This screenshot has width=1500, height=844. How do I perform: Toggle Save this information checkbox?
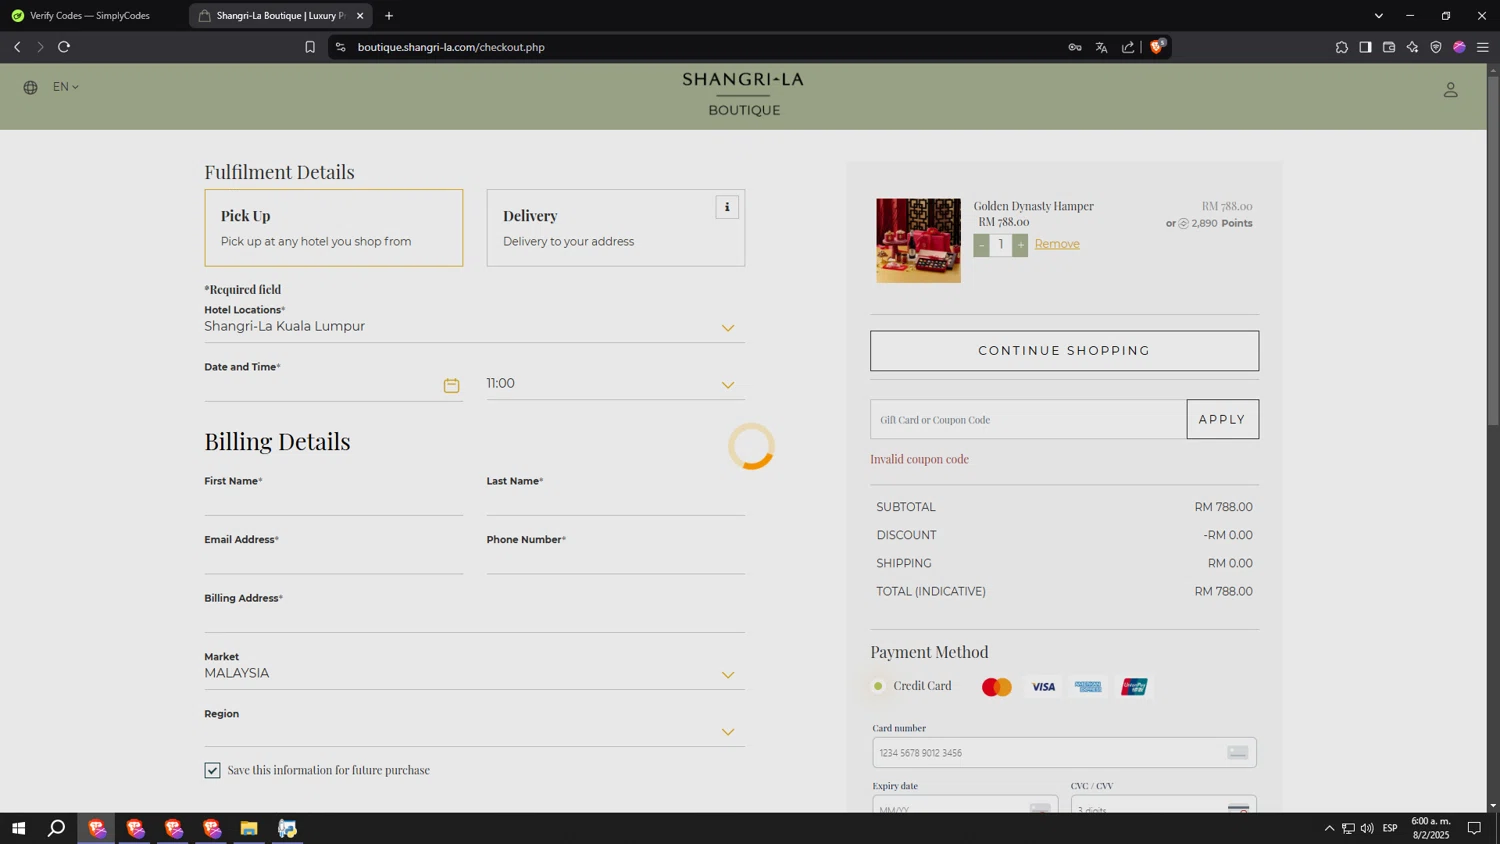point(212,770)
